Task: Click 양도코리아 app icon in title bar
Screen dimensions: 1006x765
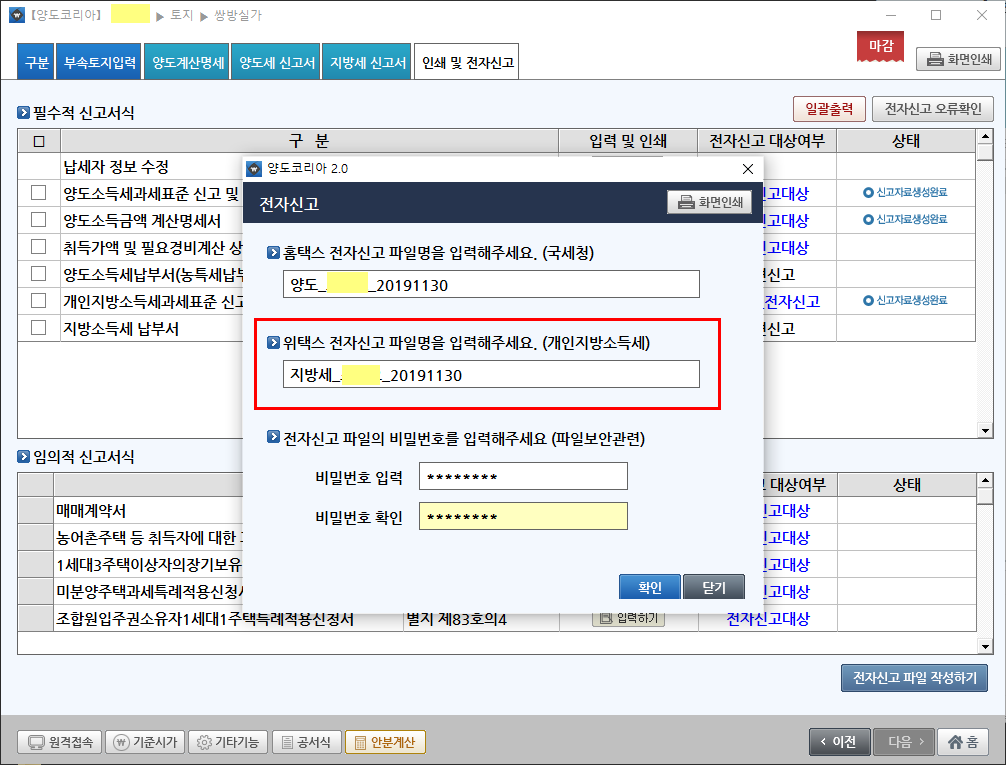Action: point(17,15)
